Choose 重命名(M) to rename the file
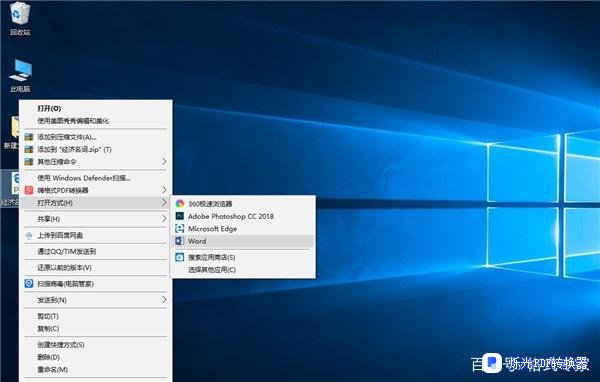600x382 pixels. 52,370
